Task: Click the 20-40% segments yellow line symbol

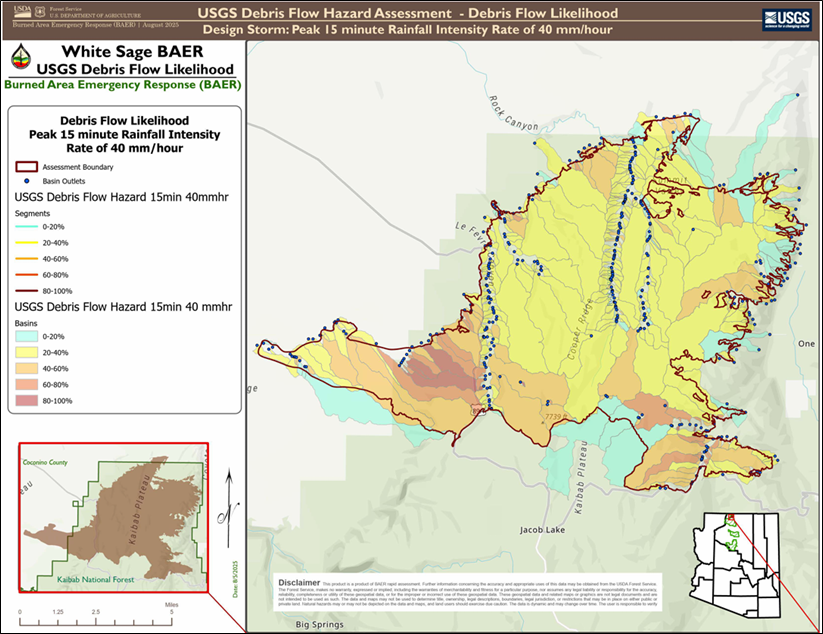Action: (27, 242)
